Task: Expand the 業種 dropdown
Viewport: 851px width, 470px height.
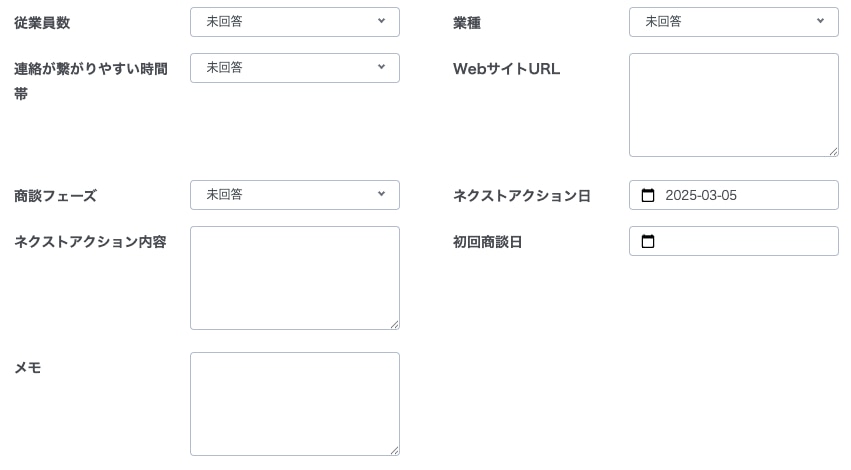Action: tap(734, 22)
